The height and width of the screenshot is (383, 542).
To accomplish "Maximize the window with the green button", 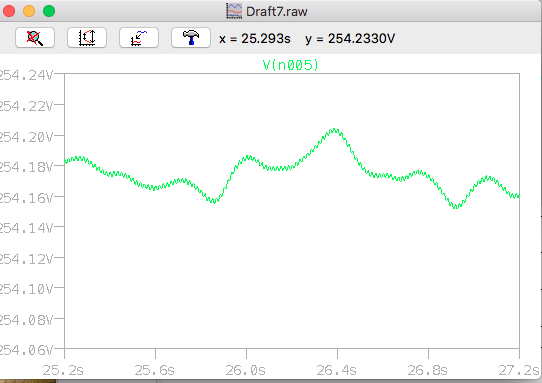I will [x=49, y=11].
